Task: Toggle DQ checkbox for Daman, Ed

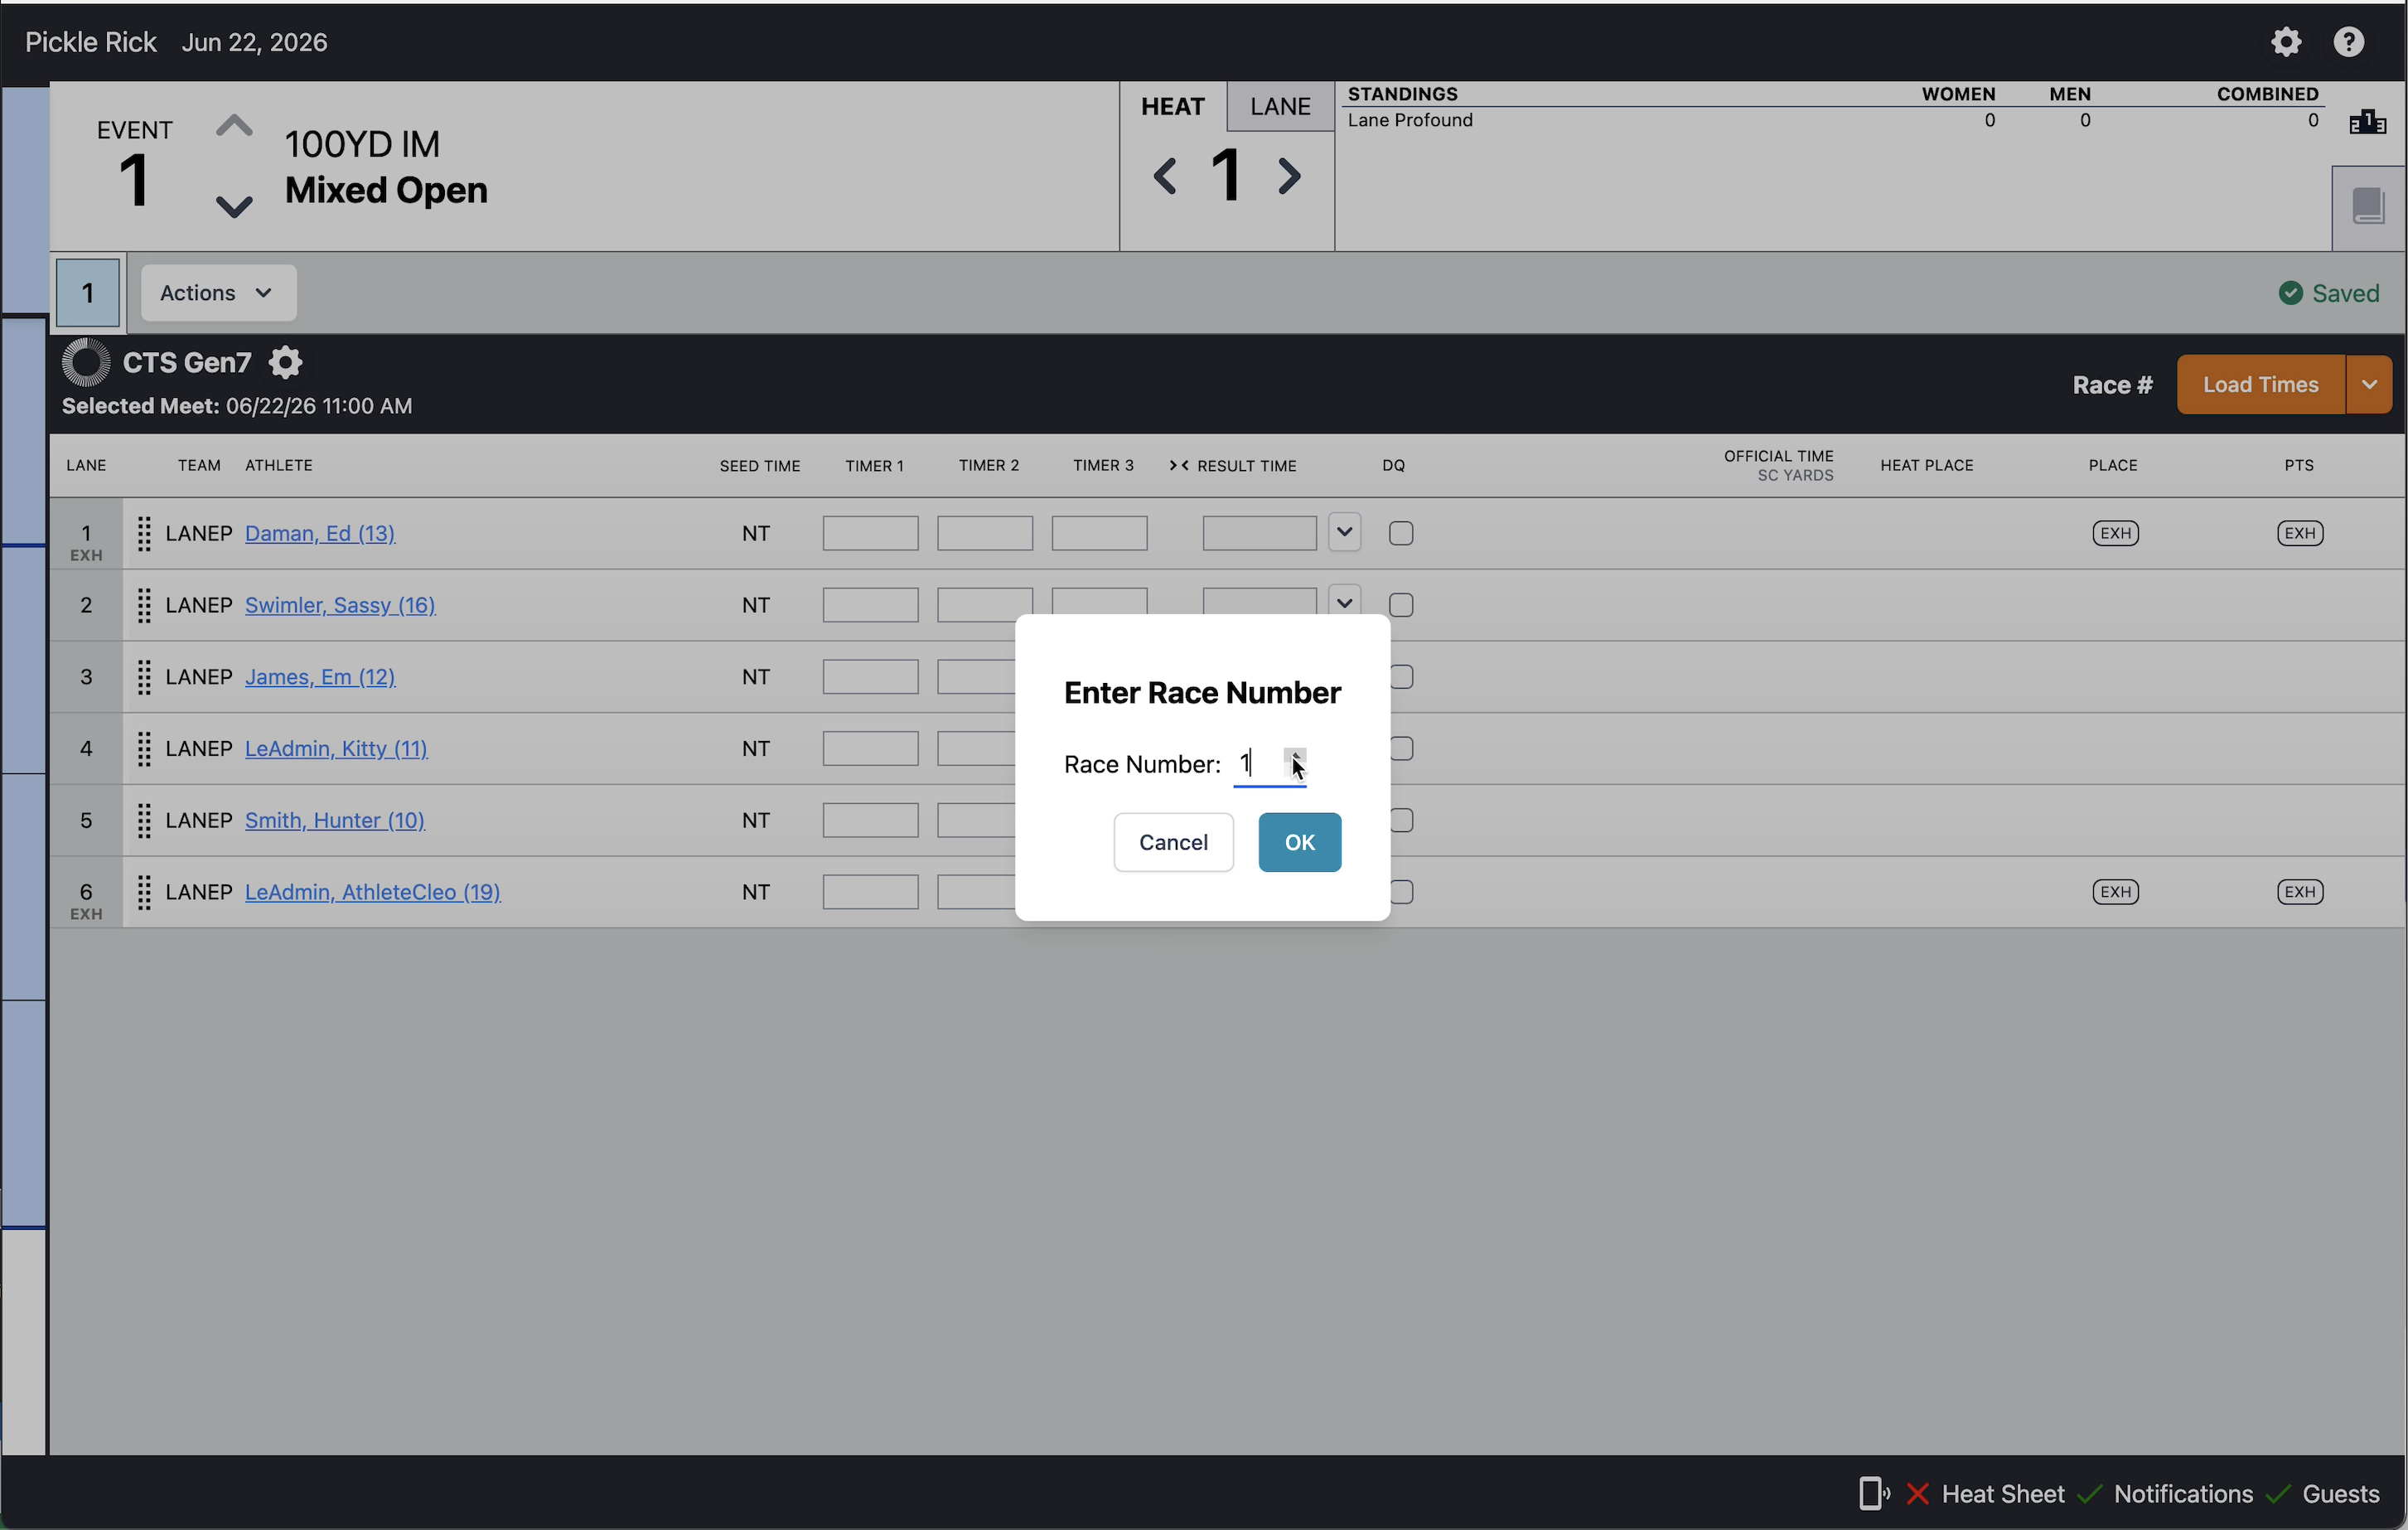Action: pos(1401,534)
